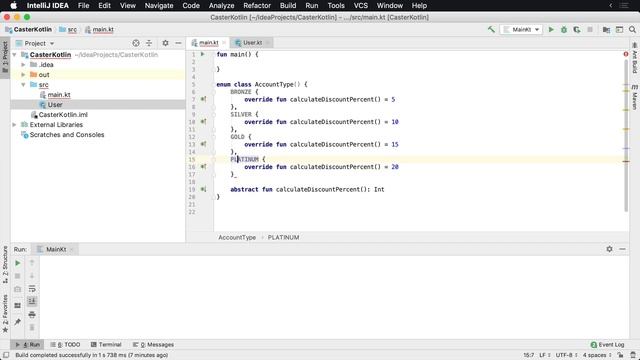The width and height of the screenshot is (640, 360).
Task: Click override gutter icon on line 7
Action: [203, 99]
